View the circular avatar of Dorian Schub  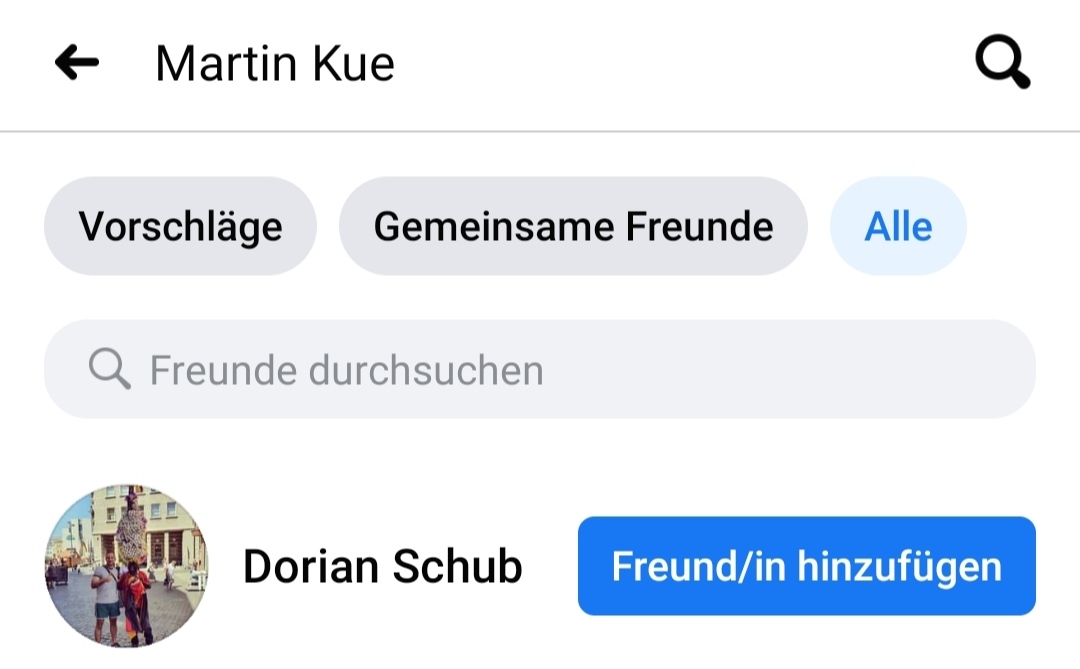[126, 566]
